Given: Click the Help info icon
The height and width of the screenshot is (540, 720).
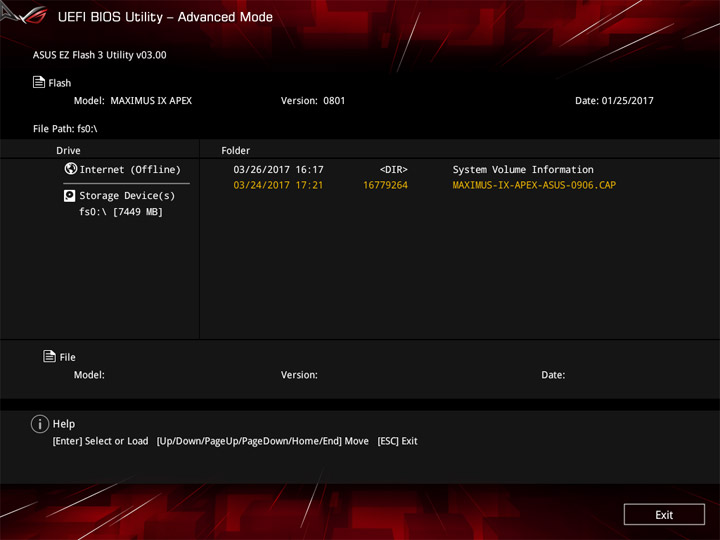Looking at the screenshot, I should tap(40, 424).
